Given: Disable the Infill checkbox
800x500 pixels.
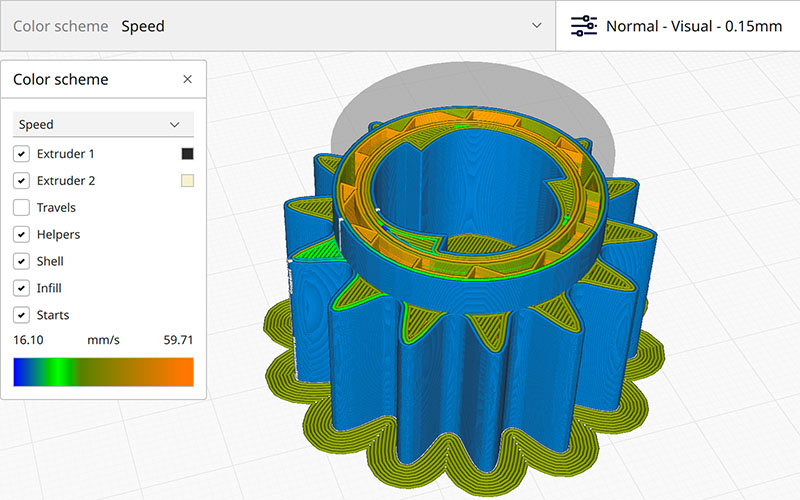Looking at the screenshot, I should pyautogui.click(x=21, y=288).
